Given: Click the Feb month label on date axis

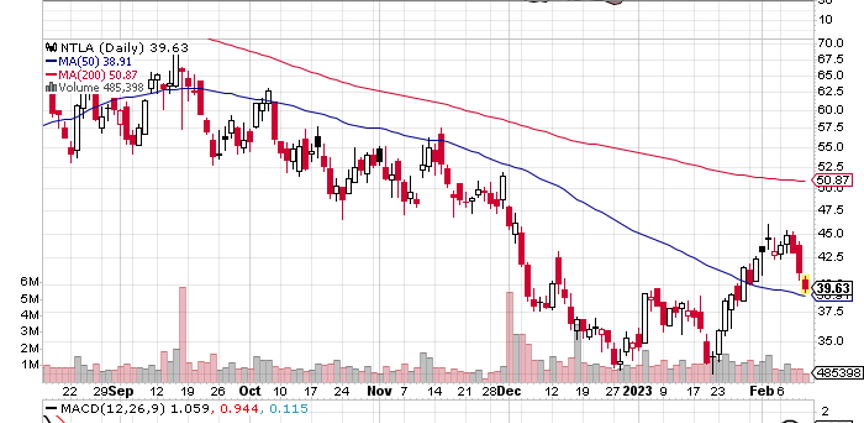Looking at the screenshot, I should pyautogui.click(x=764, y=391).
